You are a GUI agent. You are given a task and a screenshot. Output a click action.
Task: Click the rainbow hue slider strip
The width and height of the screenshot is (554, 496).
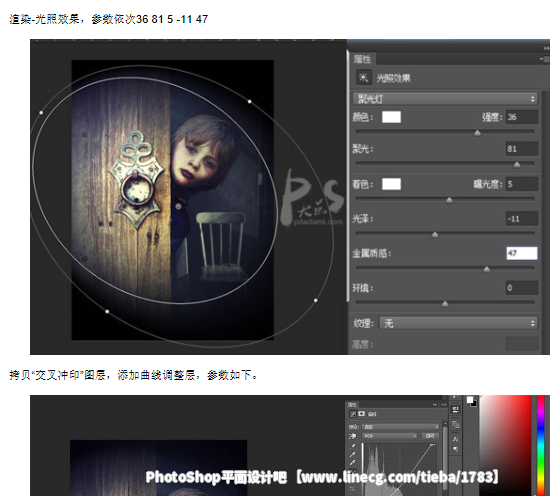(x=541, y=445)
